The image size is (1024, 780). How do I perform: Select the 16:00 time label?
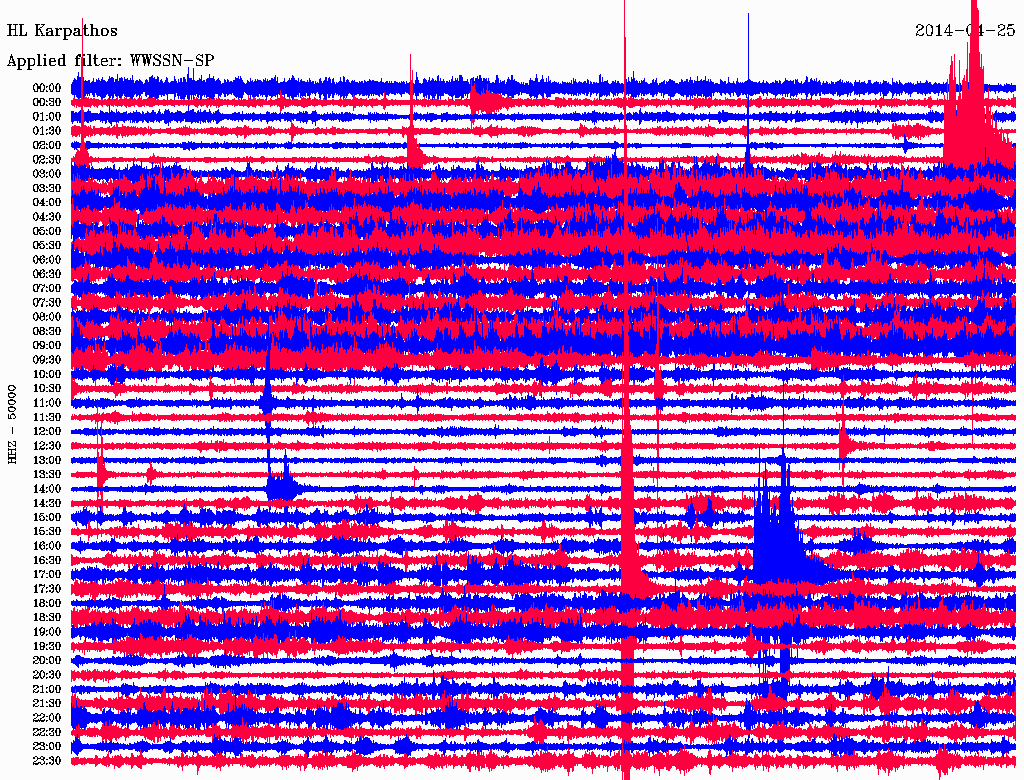click(47, 545)
